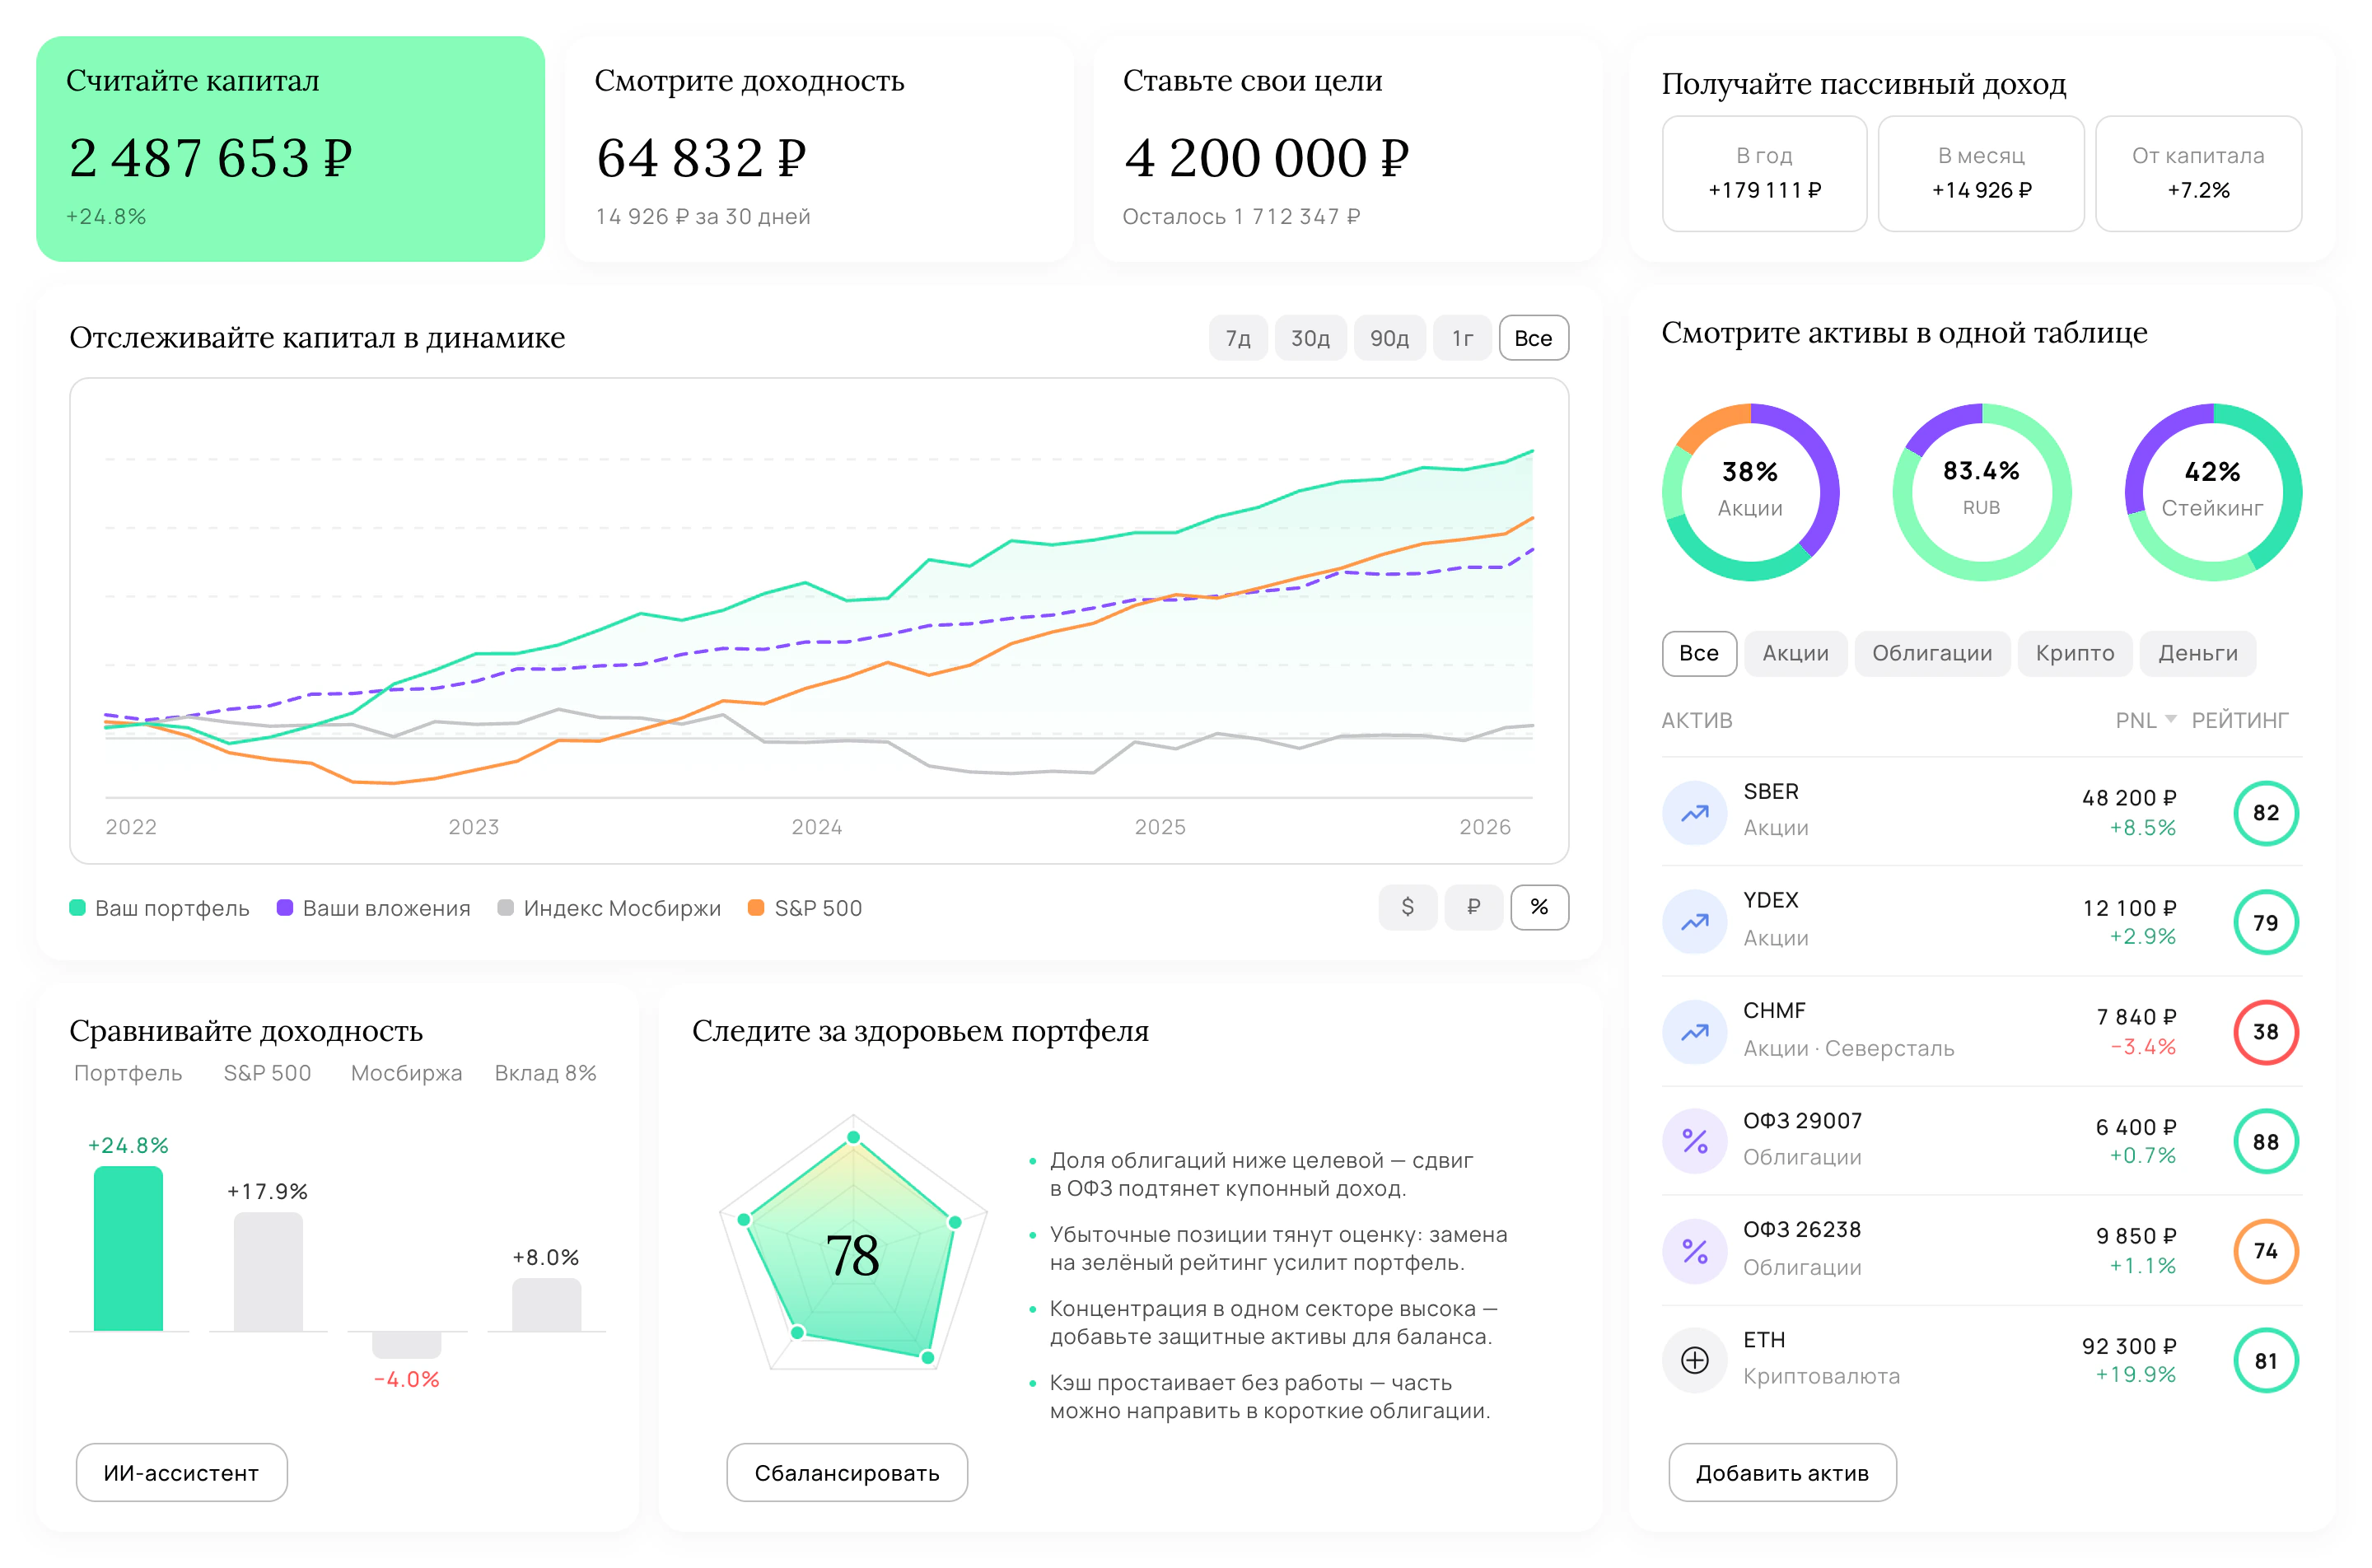
Task: Toggle Ваши вложения legend series
Action: (374, 908)
